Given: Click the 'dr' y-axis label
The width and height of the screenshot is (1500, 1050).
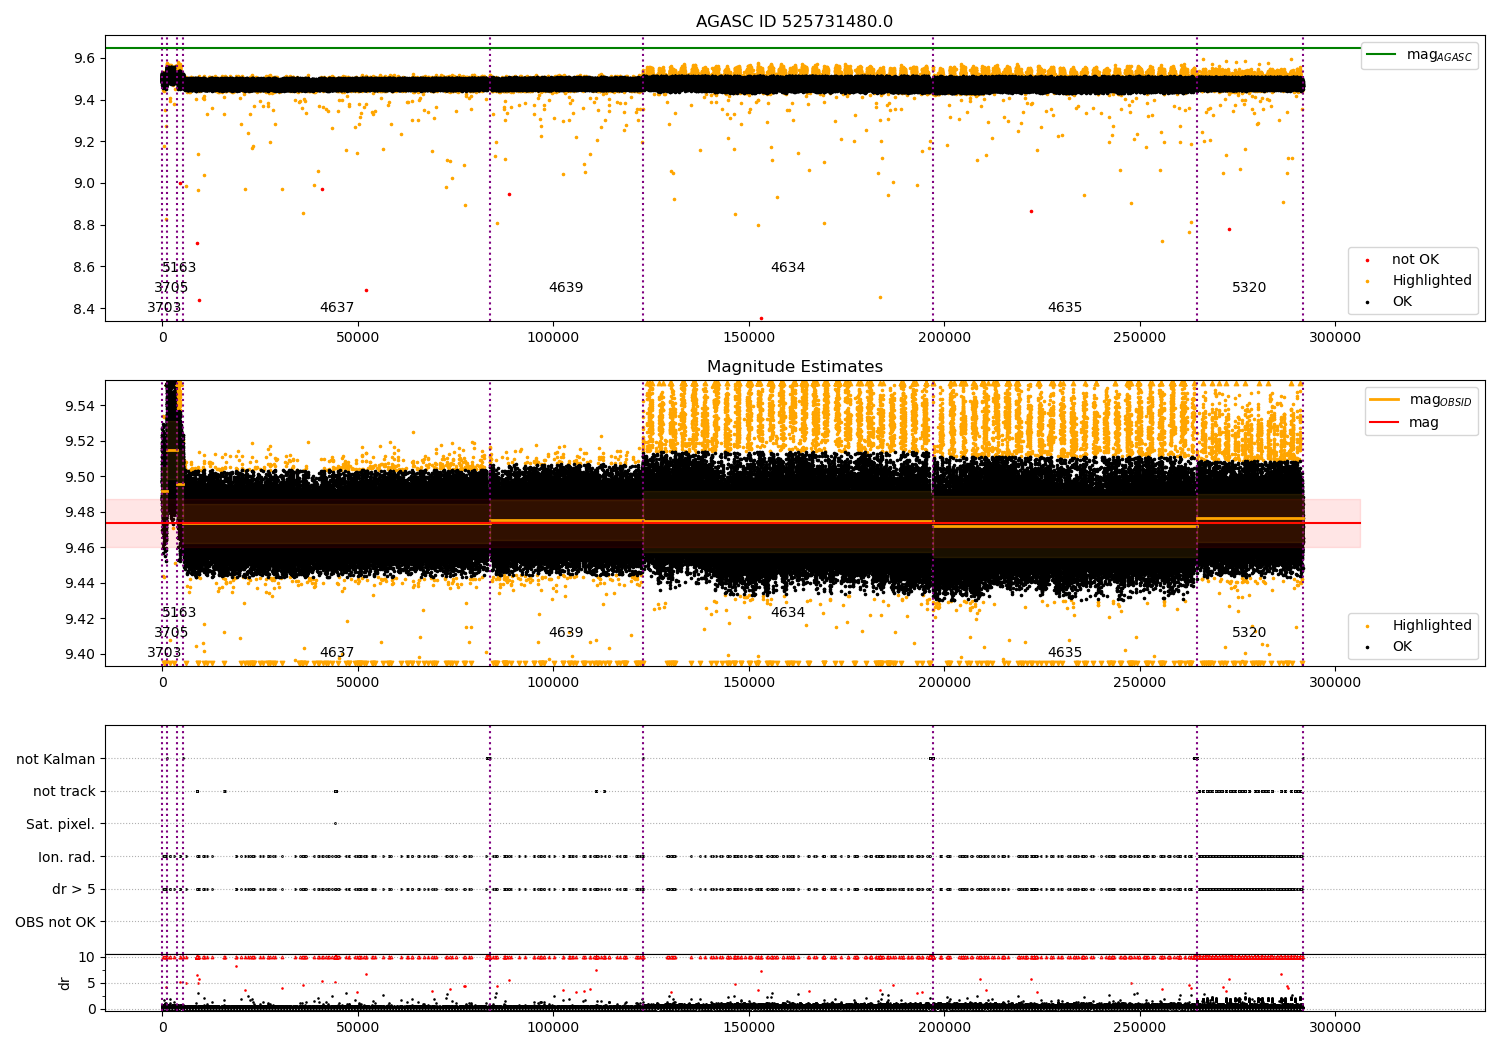Looking at the screenshot, I should [x=65, y=983].
